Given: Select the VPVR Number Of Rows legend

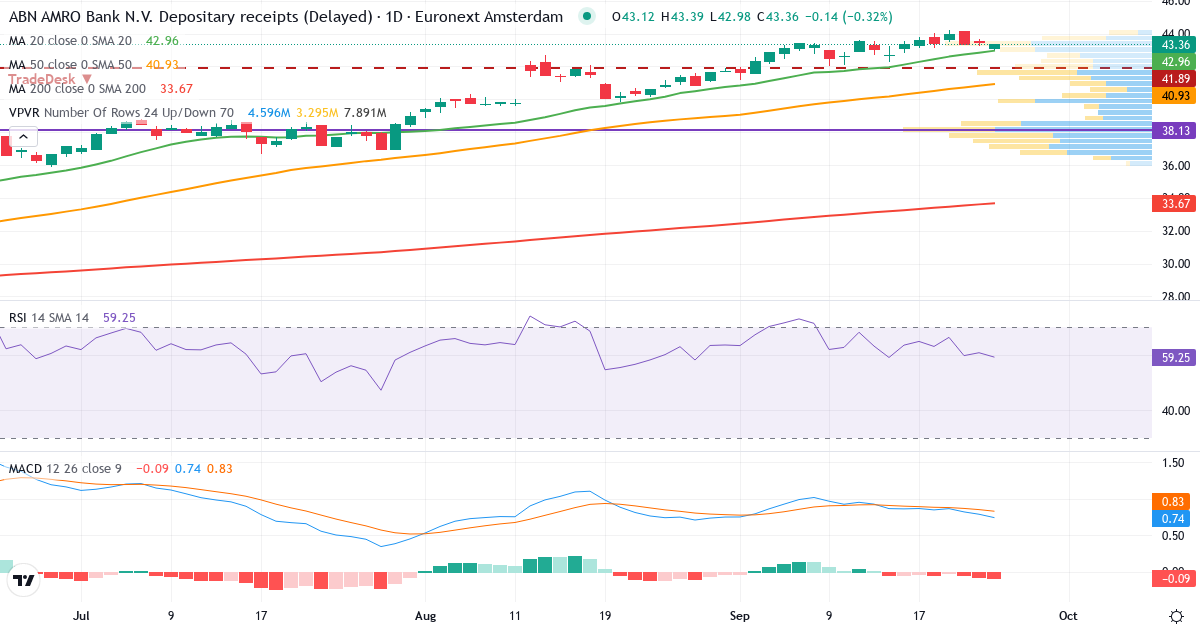Looking at the screenshot, I should 121,113.
